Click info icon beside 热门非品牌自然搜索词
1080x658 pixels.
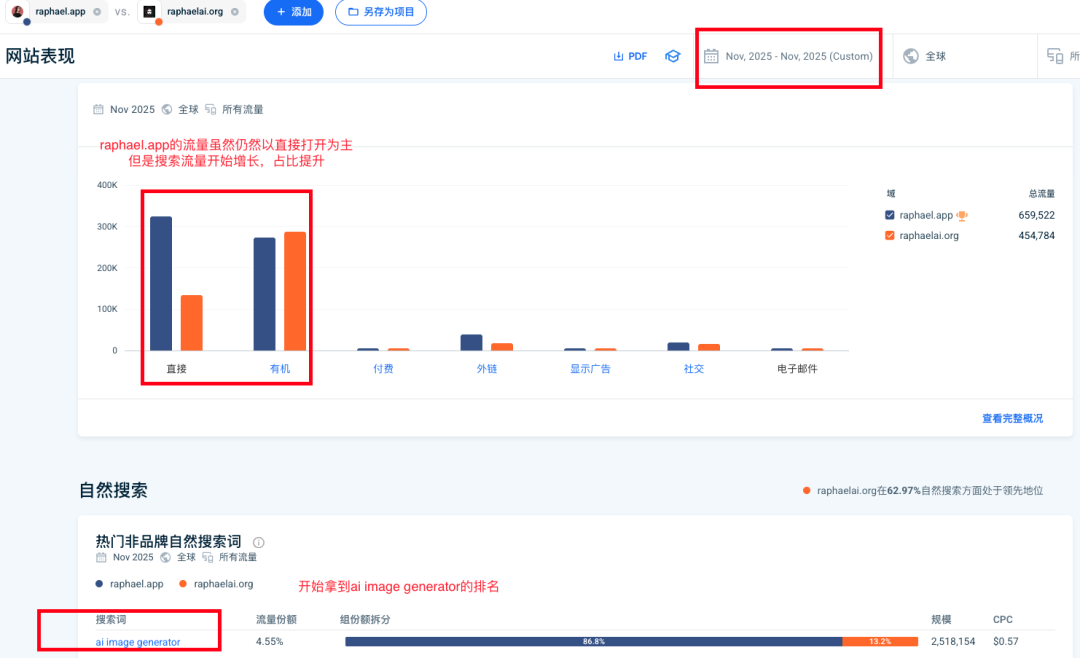[x=258, y=542]
